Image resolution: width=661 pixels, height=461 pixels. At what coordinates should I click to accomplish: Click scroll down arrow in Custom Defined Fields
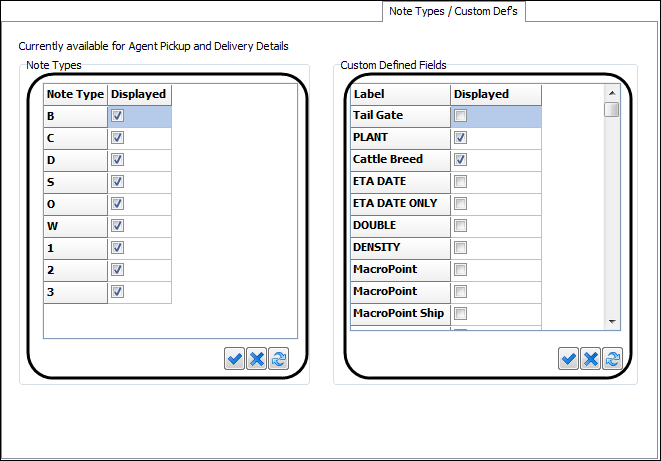pos(612,322)
